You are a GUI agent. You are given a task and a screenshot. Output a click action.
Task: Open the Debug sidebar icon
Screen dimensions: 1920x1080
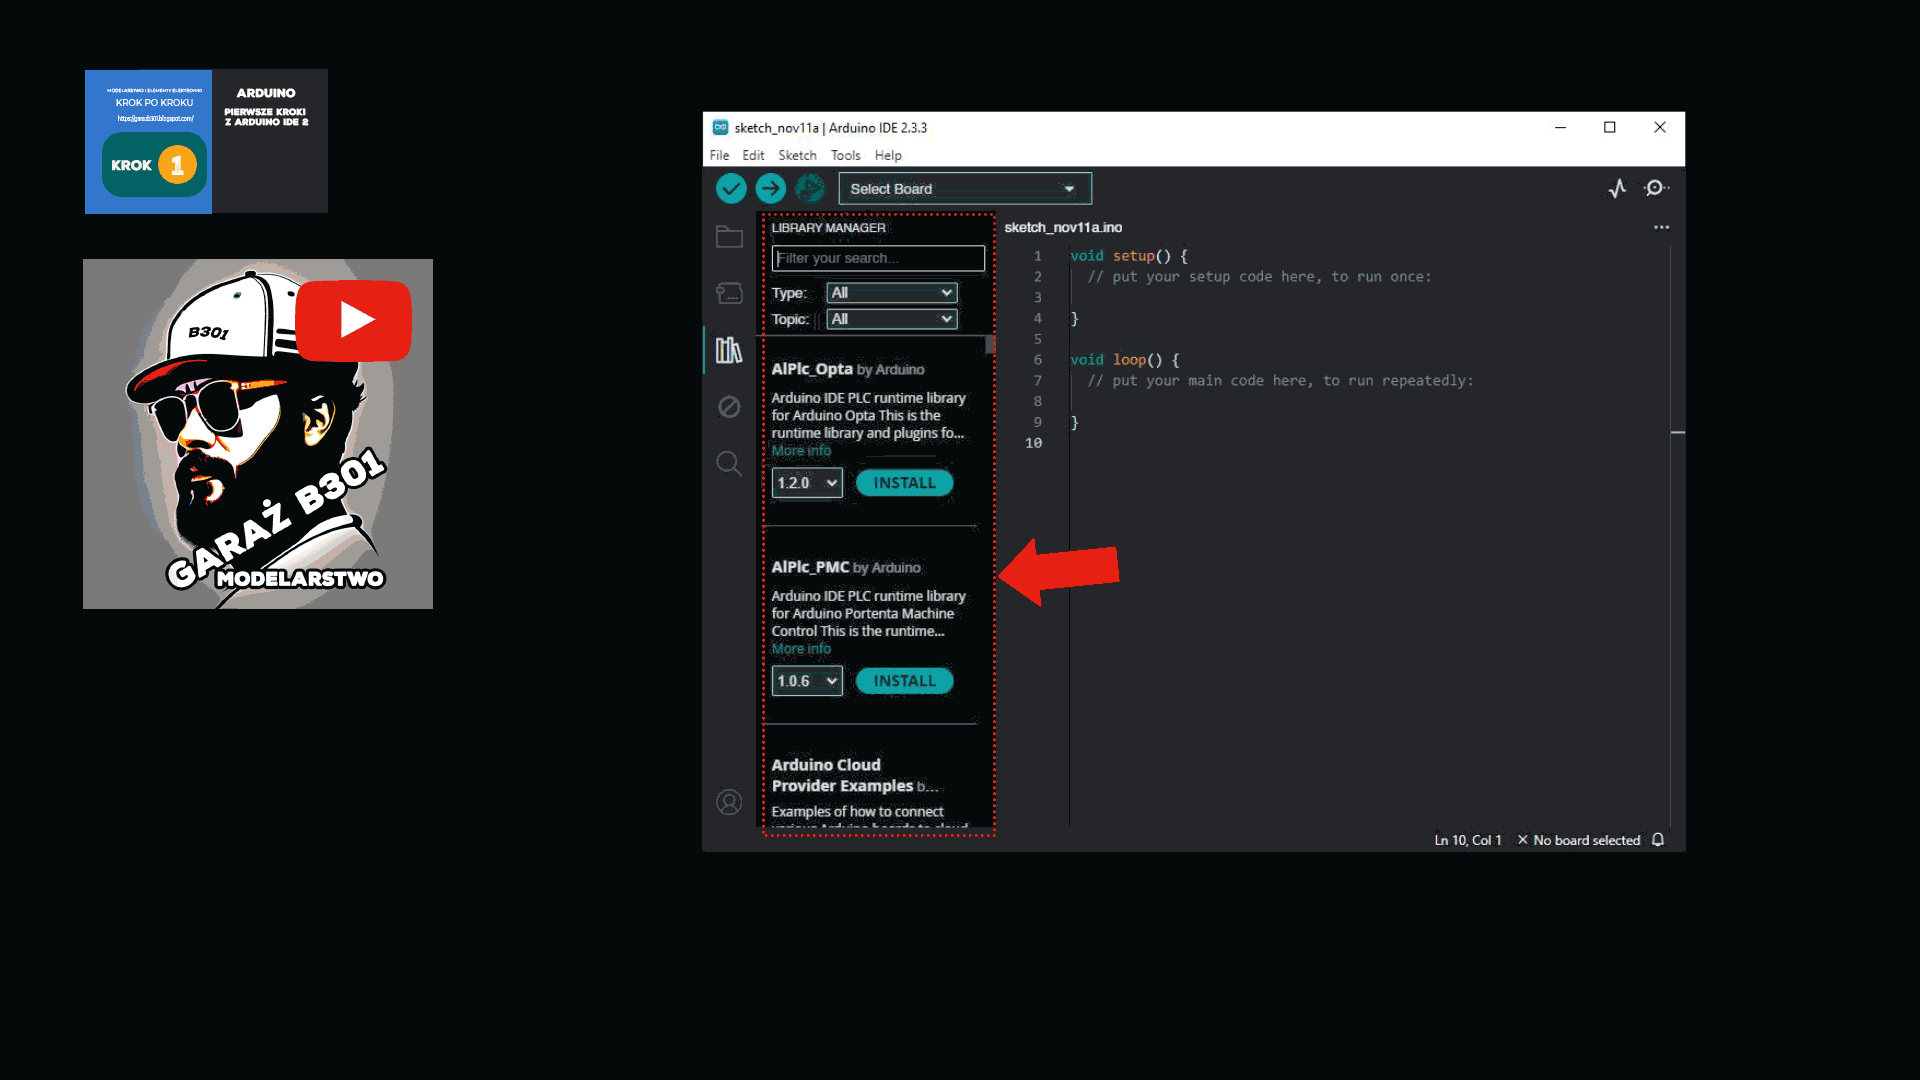click(729, 407)
